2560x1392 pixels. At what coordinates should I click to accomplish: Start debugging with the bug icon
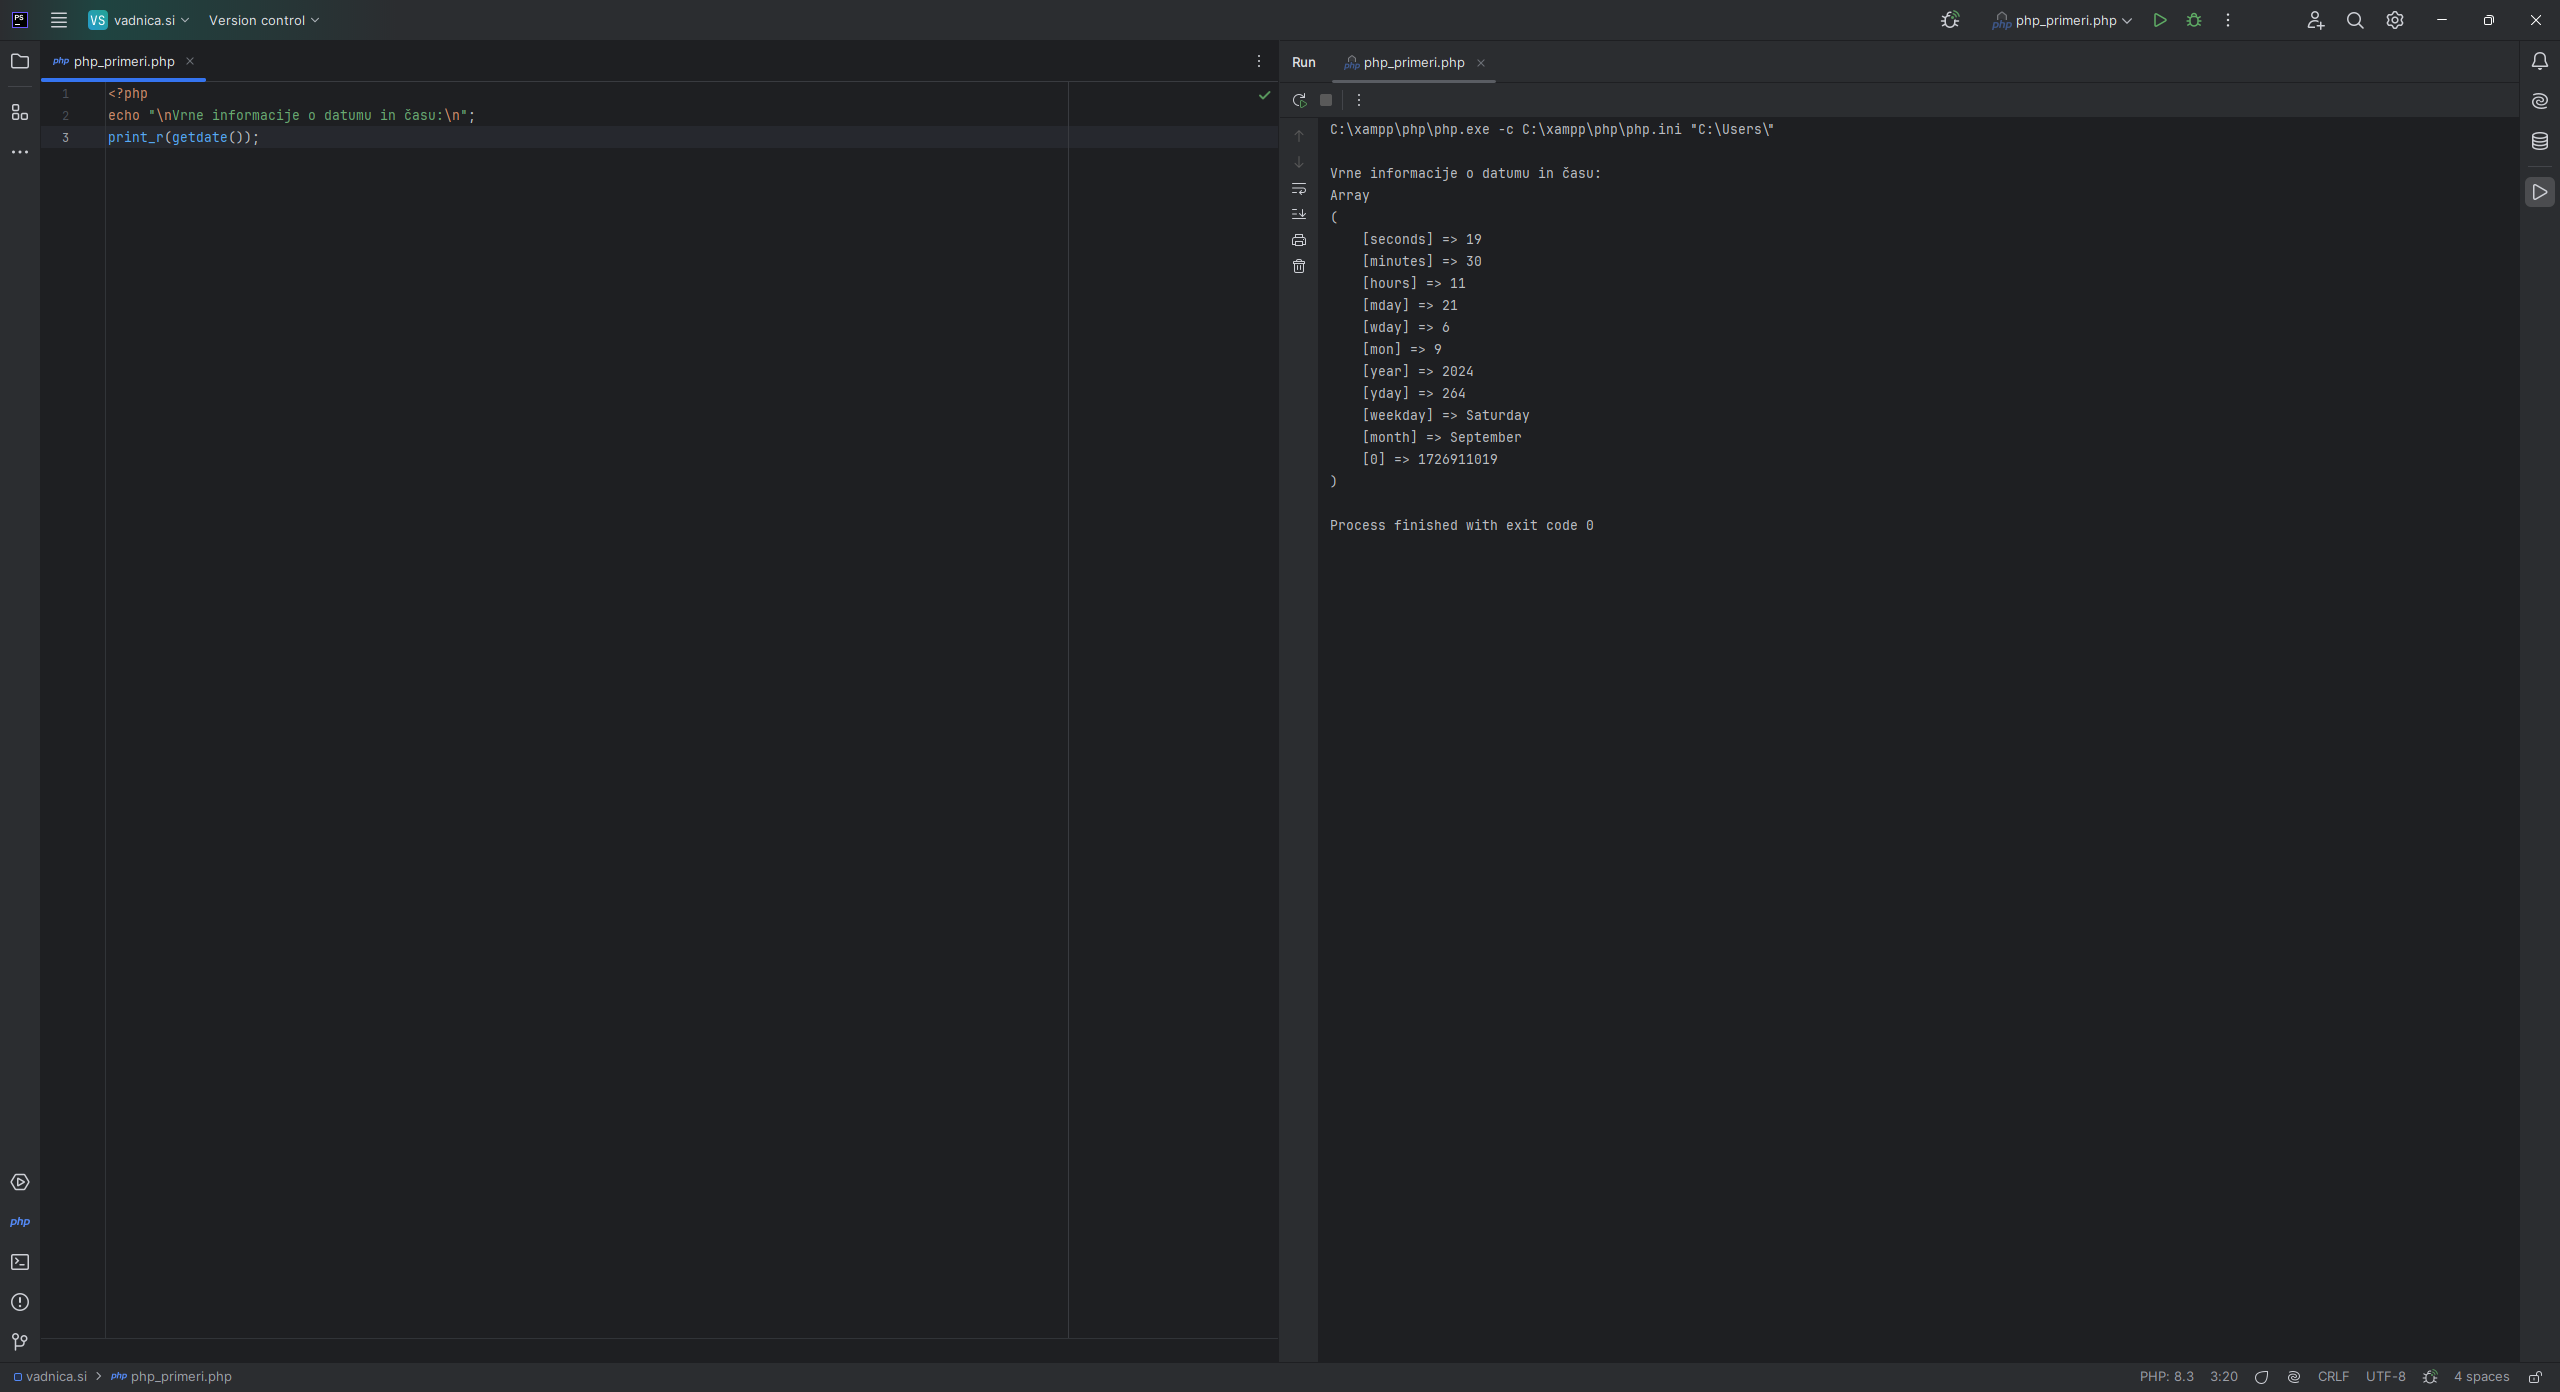pos(2193,20)
